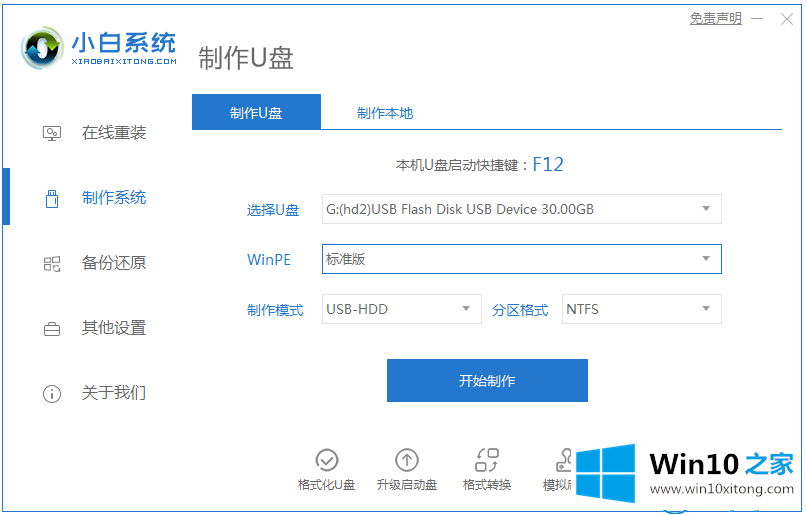This screenshot has width=806, height=515.
Task: Open the 关于我们 section
Action: pos(114,393)
